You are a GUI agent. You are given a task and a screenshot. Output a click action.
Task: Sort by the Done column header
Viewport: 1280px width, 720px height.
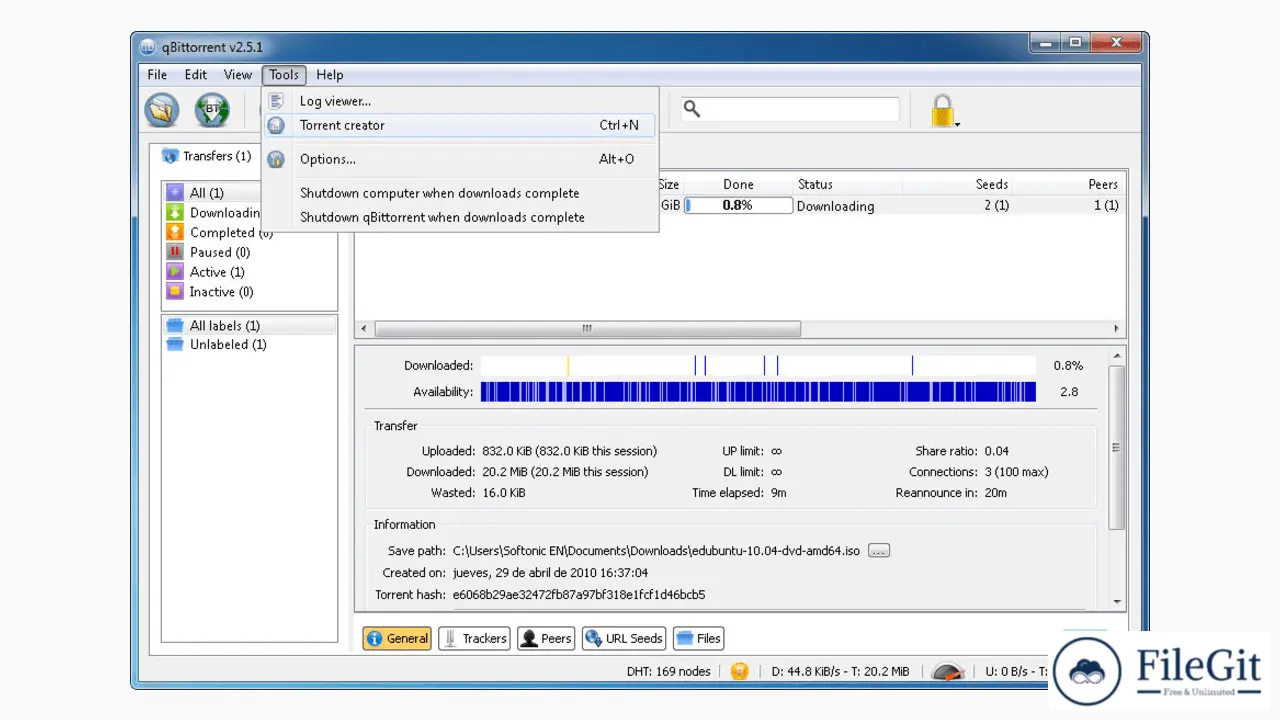(x=738, y=185)
